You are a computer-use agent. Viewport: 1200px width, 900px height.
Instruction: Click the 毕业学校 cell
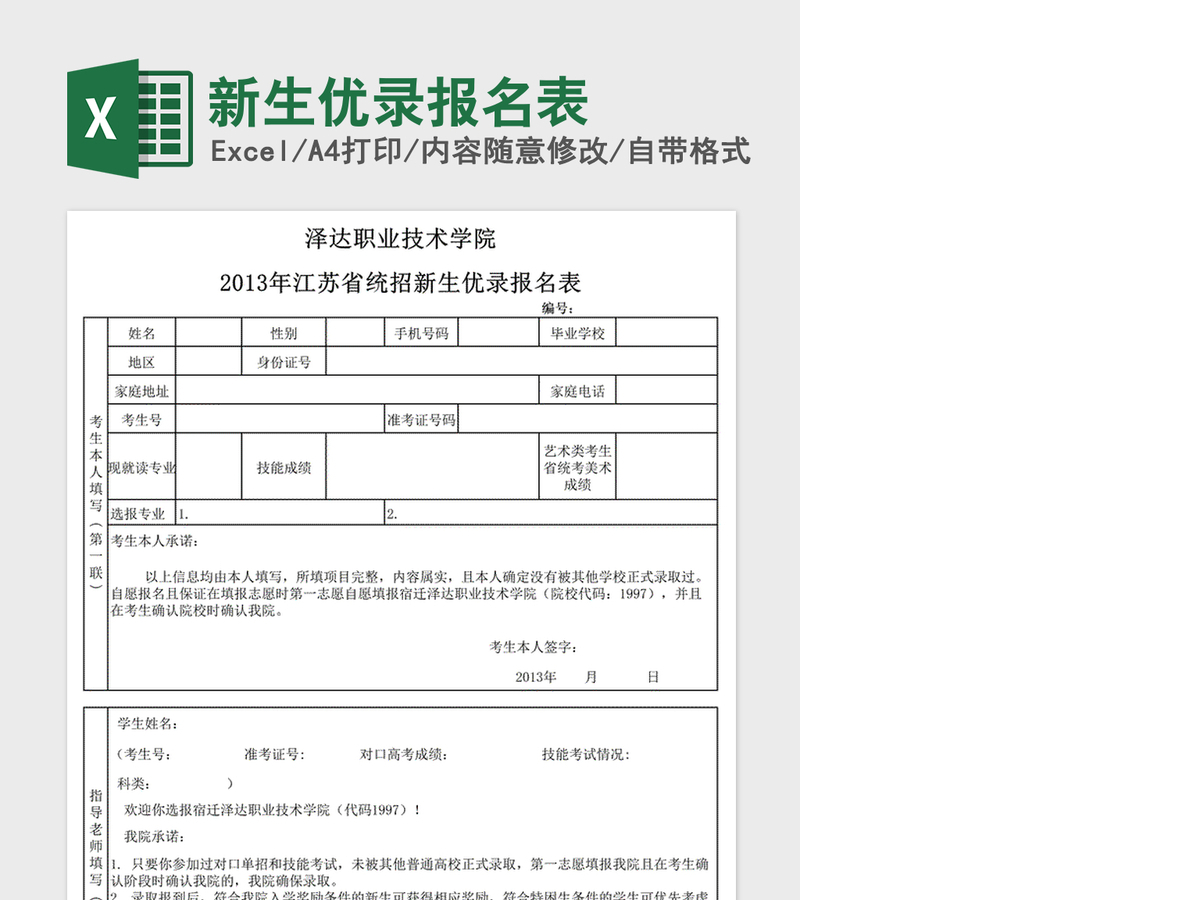(578, 333)
